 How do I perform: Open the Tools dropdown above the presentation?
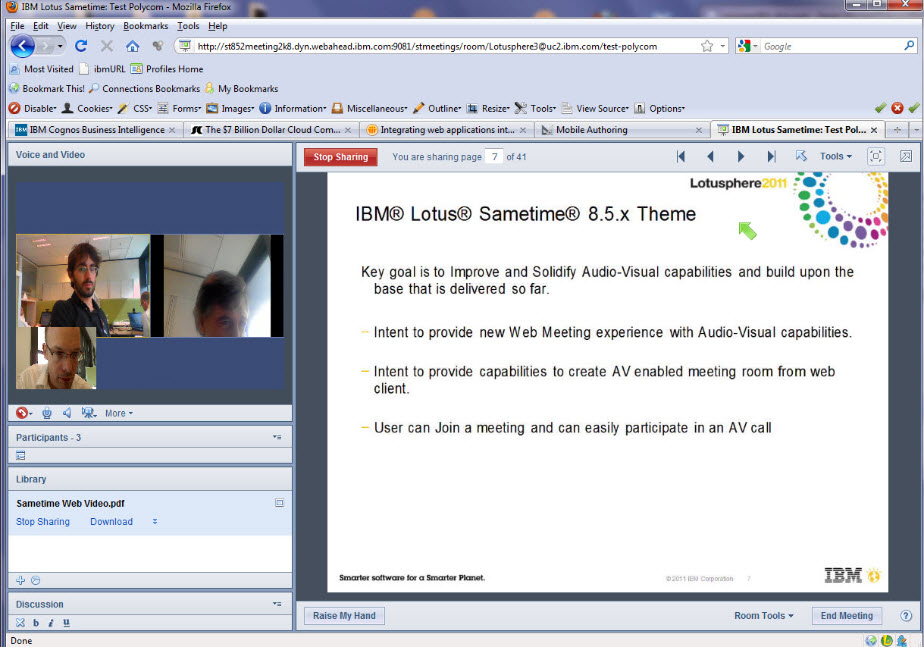click(832, 156)
